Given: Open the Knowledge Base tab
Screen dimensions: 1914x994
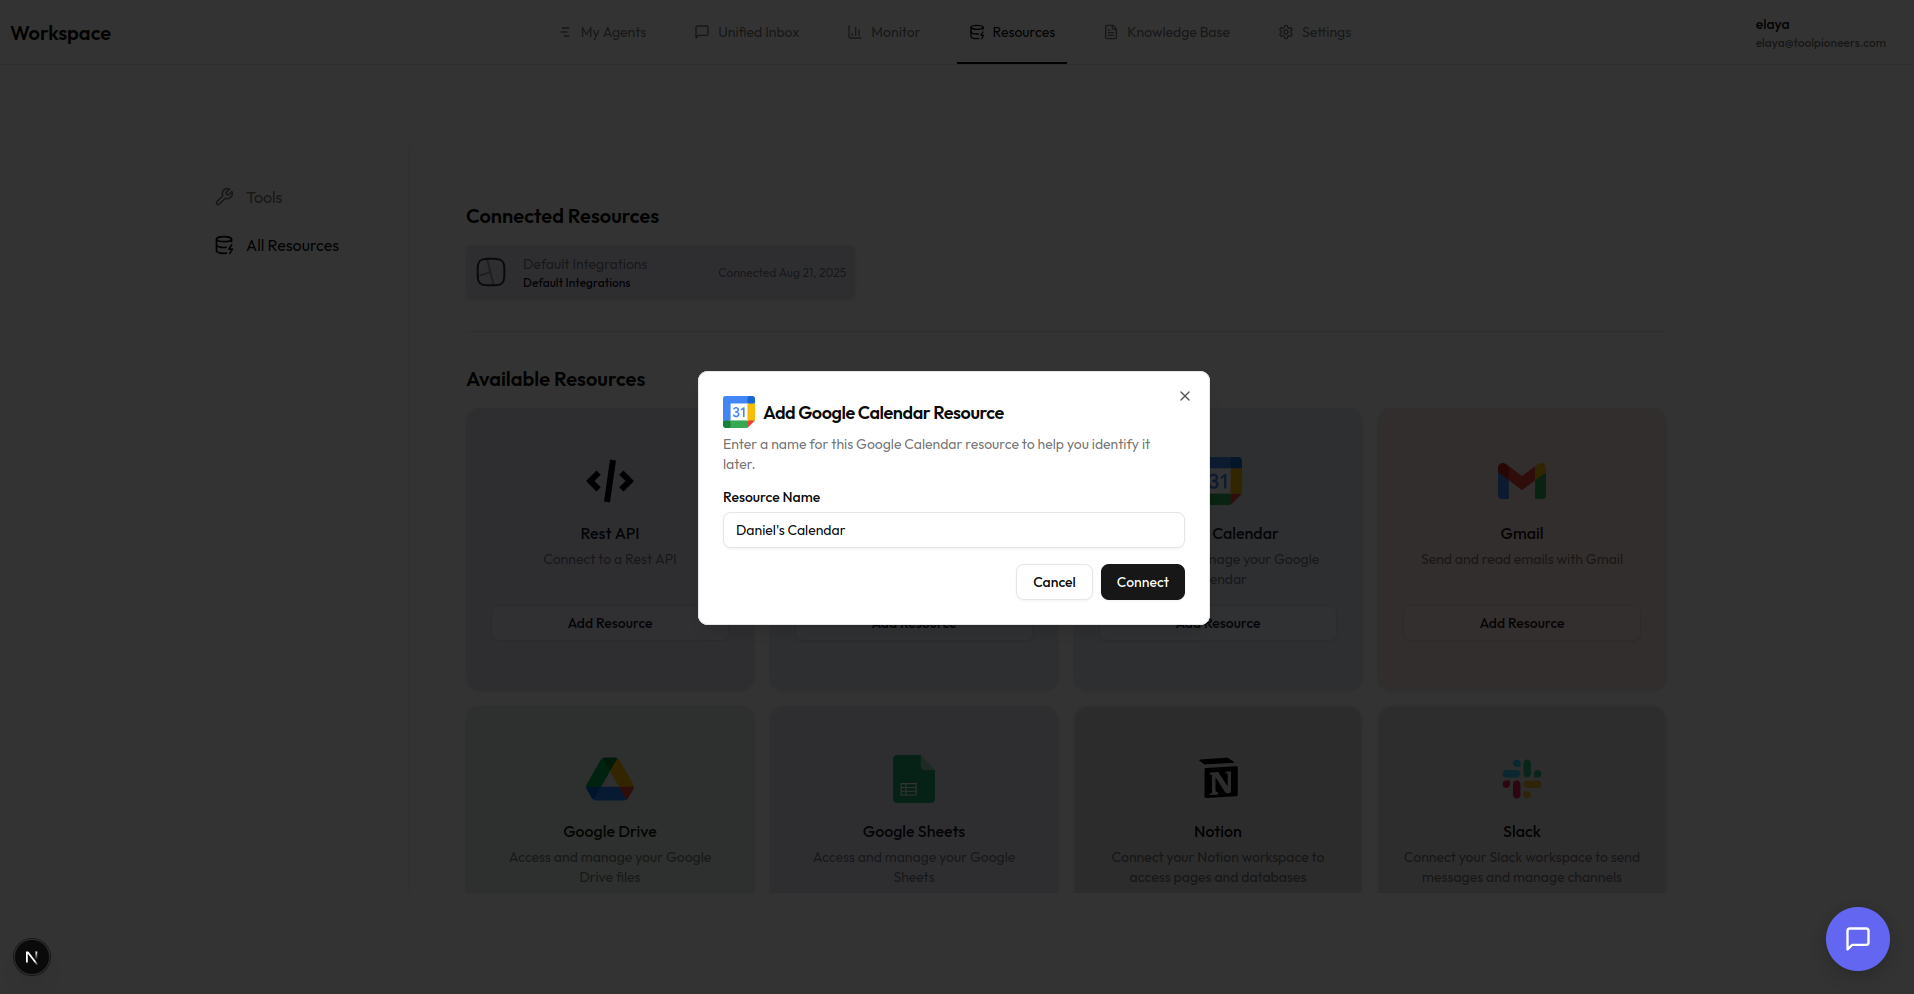Looking at the screenshot, I should click(x=1167, y=31).
